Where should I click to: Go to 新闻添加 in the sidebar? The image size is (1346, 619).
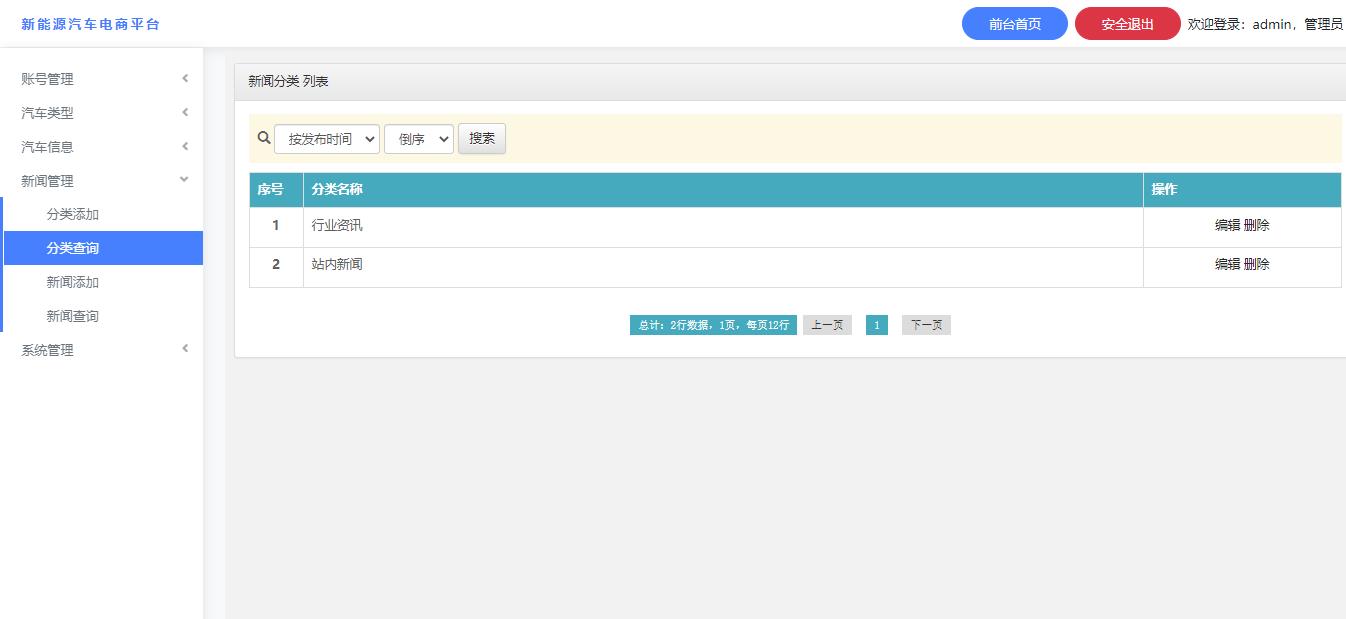[72, 282]
